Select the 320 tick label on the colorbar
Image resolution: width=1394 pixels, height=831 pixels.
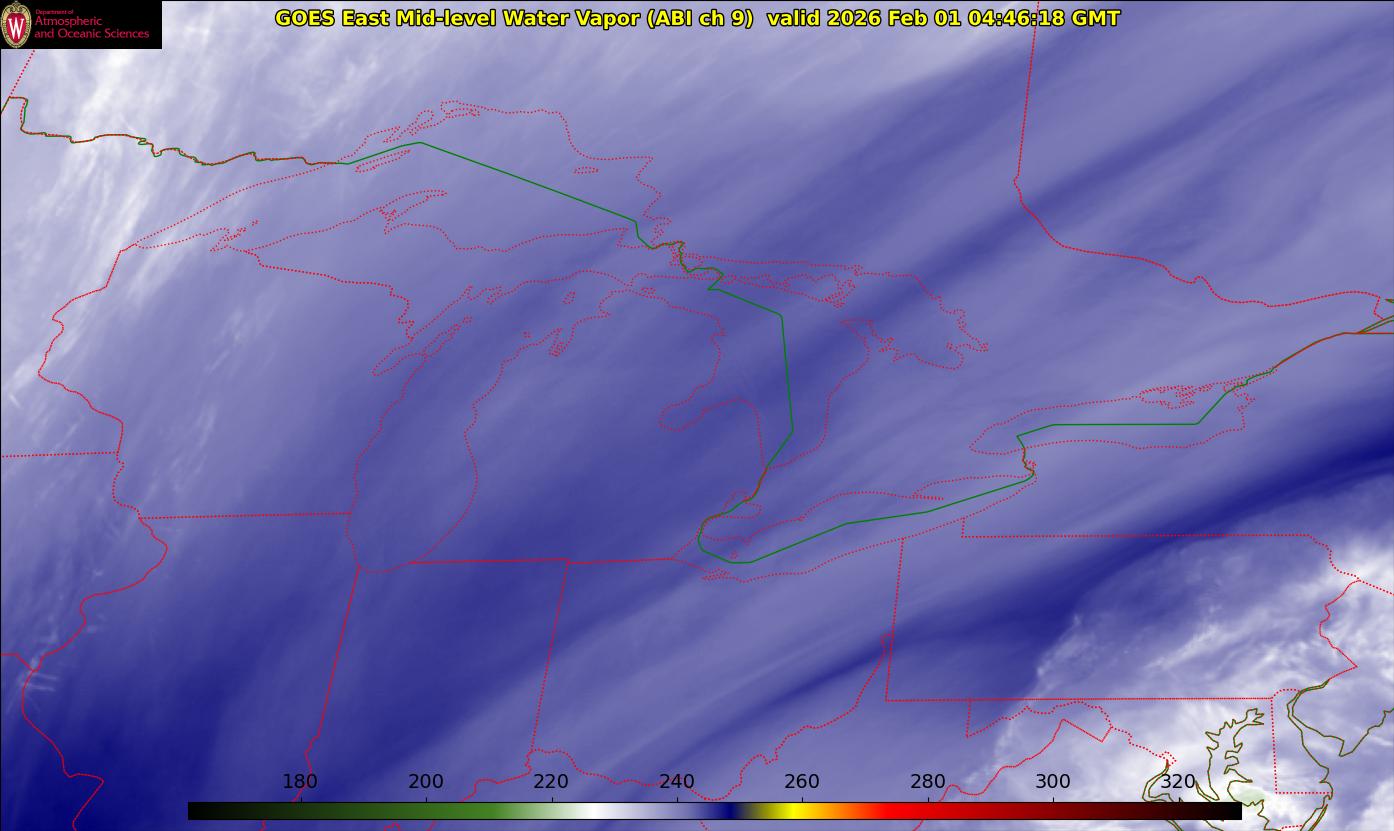[x=1178, y=782]
